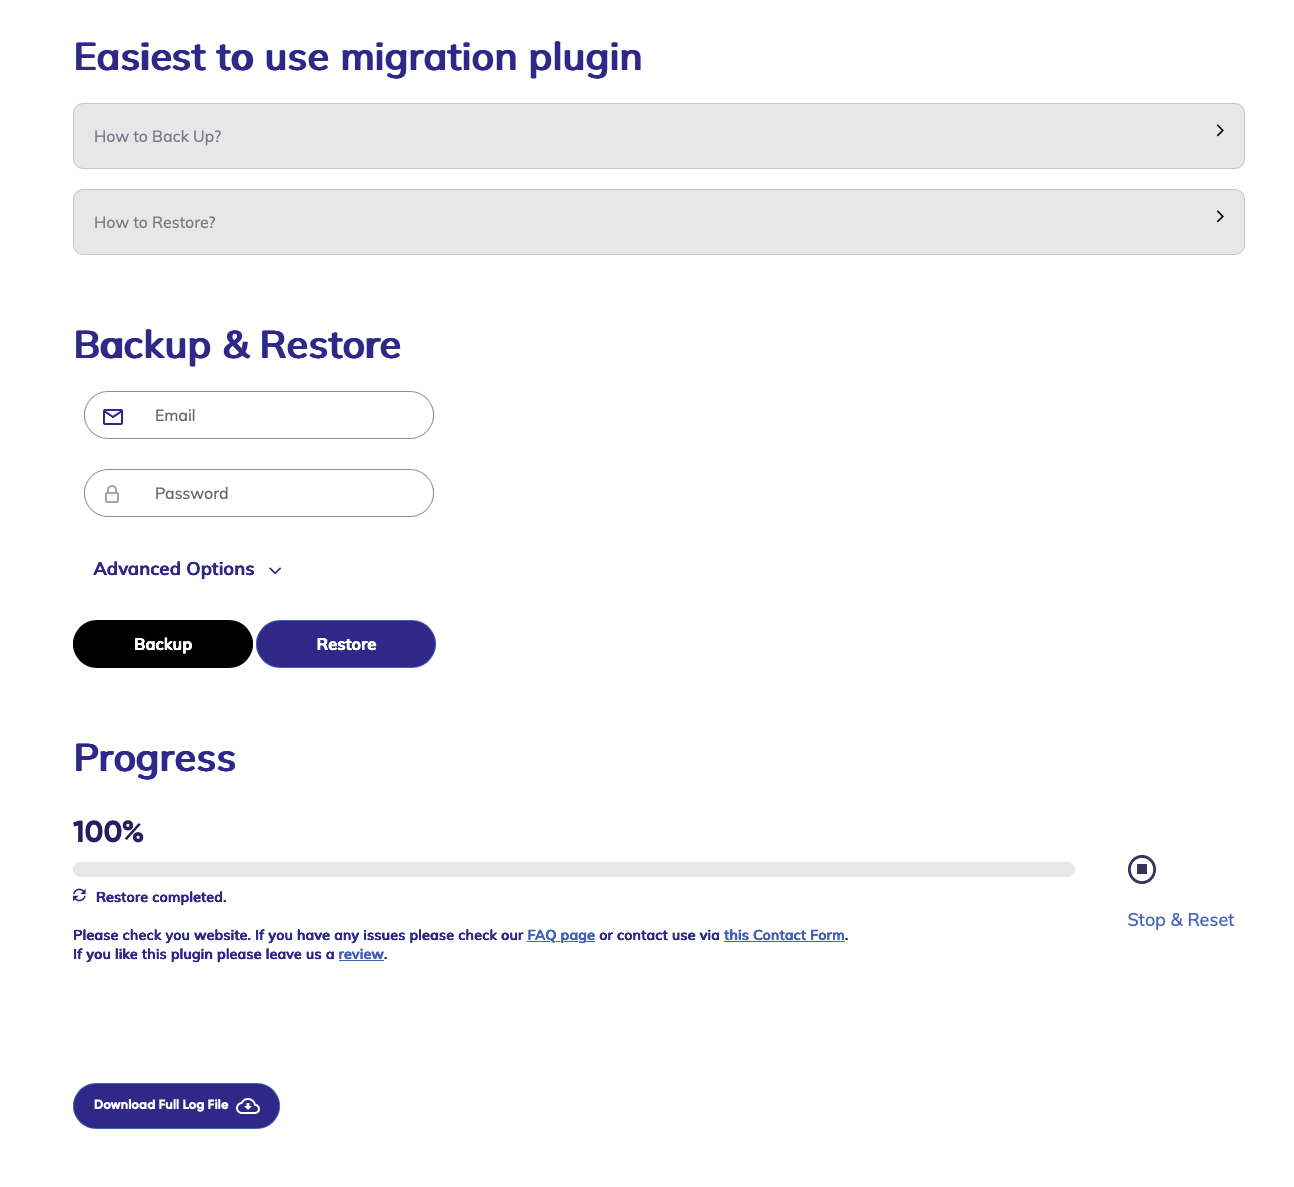Click the cloud download icon
The height and width of the screenshot is (1187, 1294).
tap(248, 1106)
